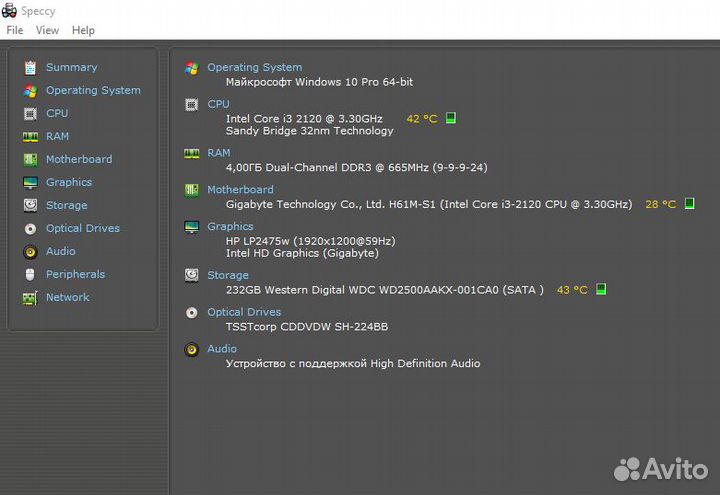Screen dimensions: 720x495
Task: Click the Optical Drives heading link in summary
Action: 244,312
